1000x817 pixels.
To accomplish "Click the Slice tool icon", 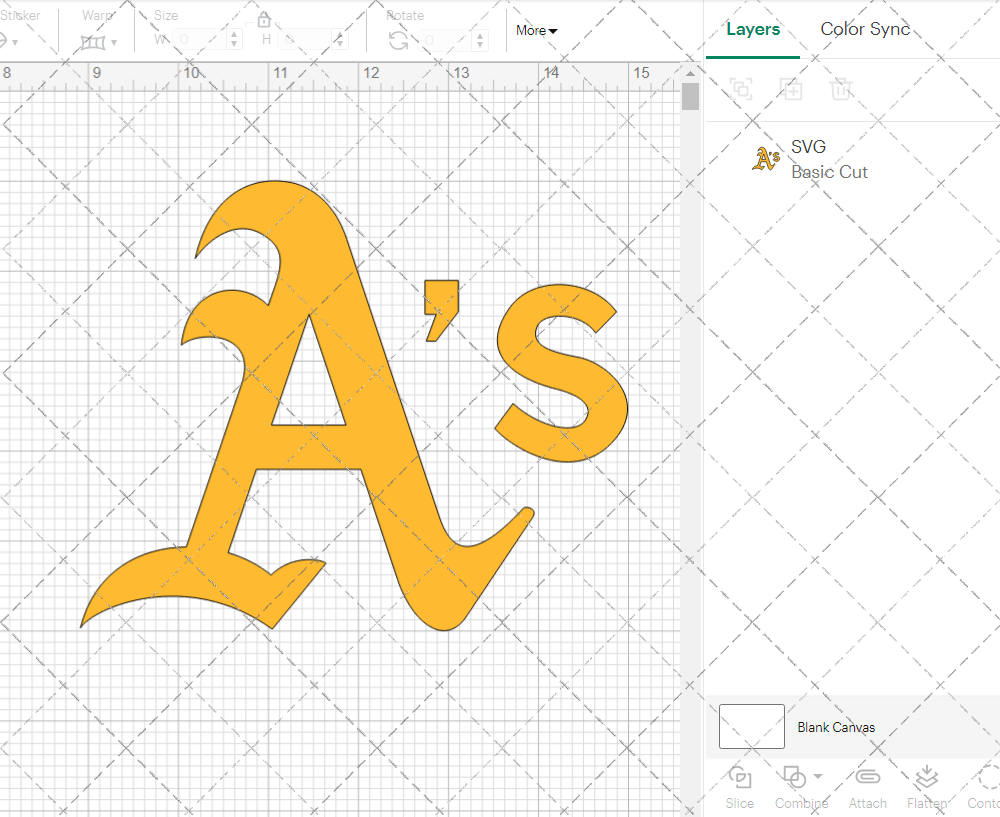I will pyautogui.click(x=740, y=778).
